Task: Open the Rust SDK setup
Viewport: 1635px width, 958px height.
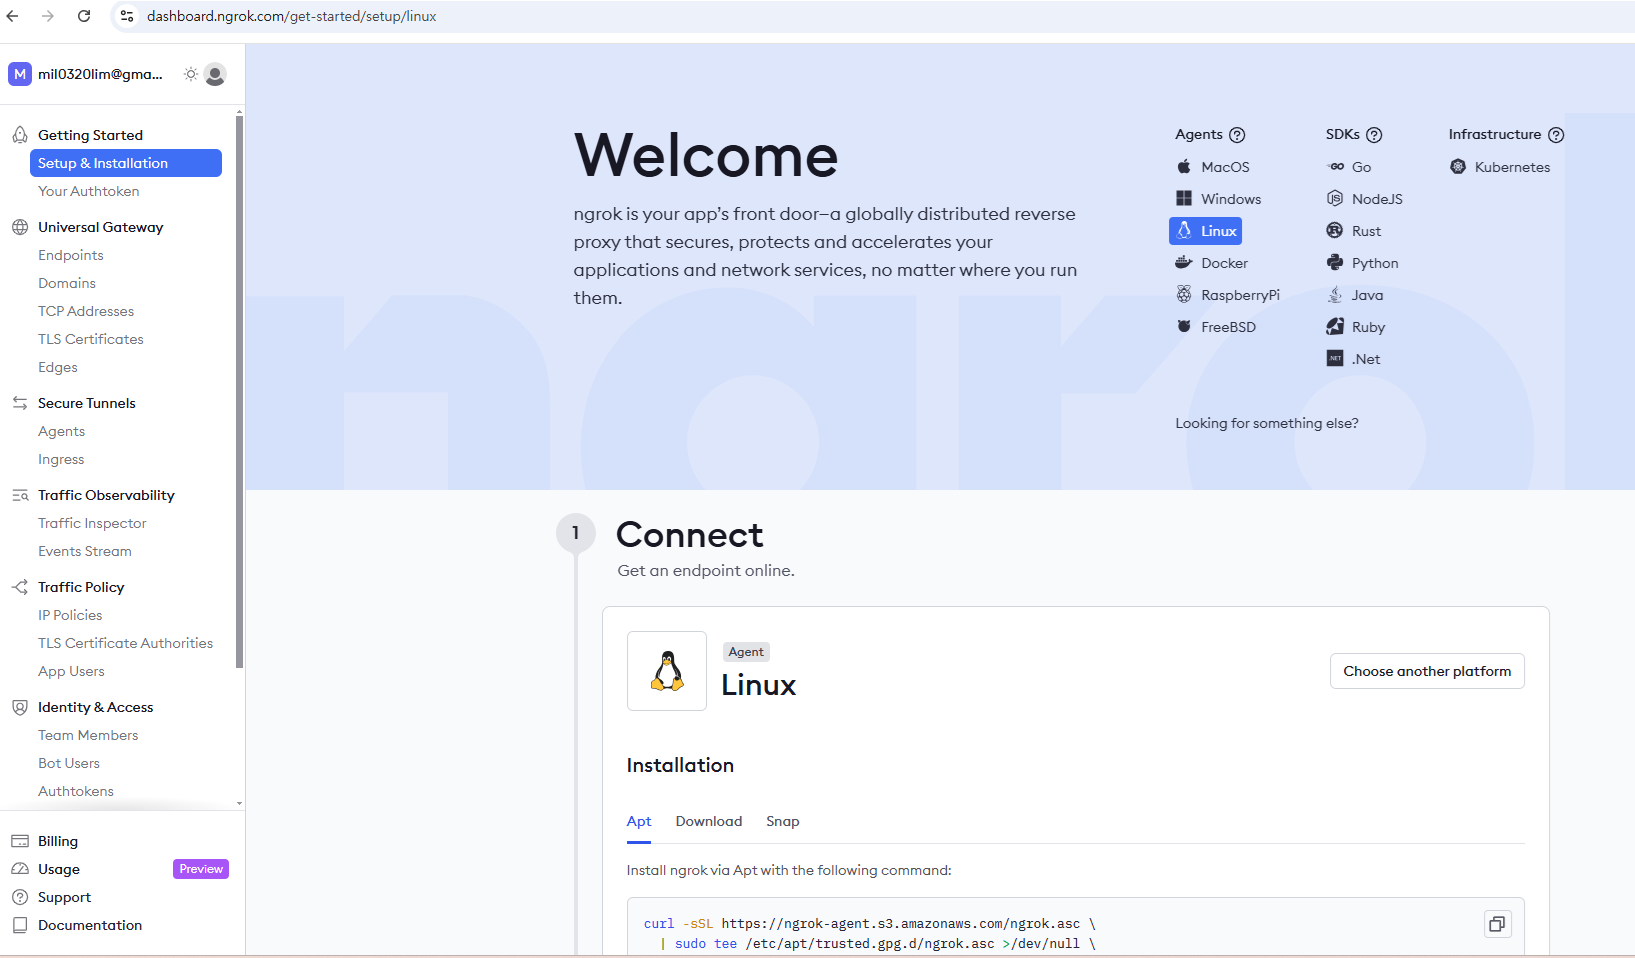Action: click(x=1354, y=231)
